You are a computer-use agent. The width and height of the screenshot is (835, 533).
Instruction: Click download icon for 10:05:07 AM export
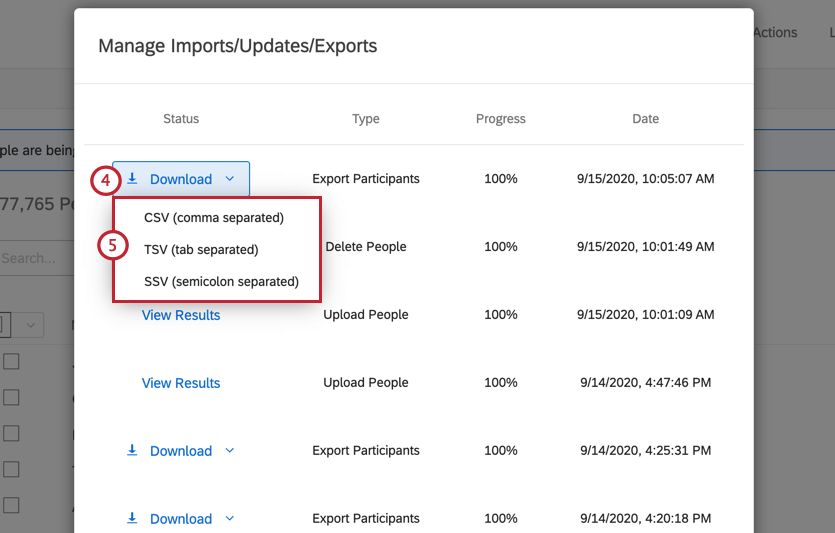[x=132, y=179]
